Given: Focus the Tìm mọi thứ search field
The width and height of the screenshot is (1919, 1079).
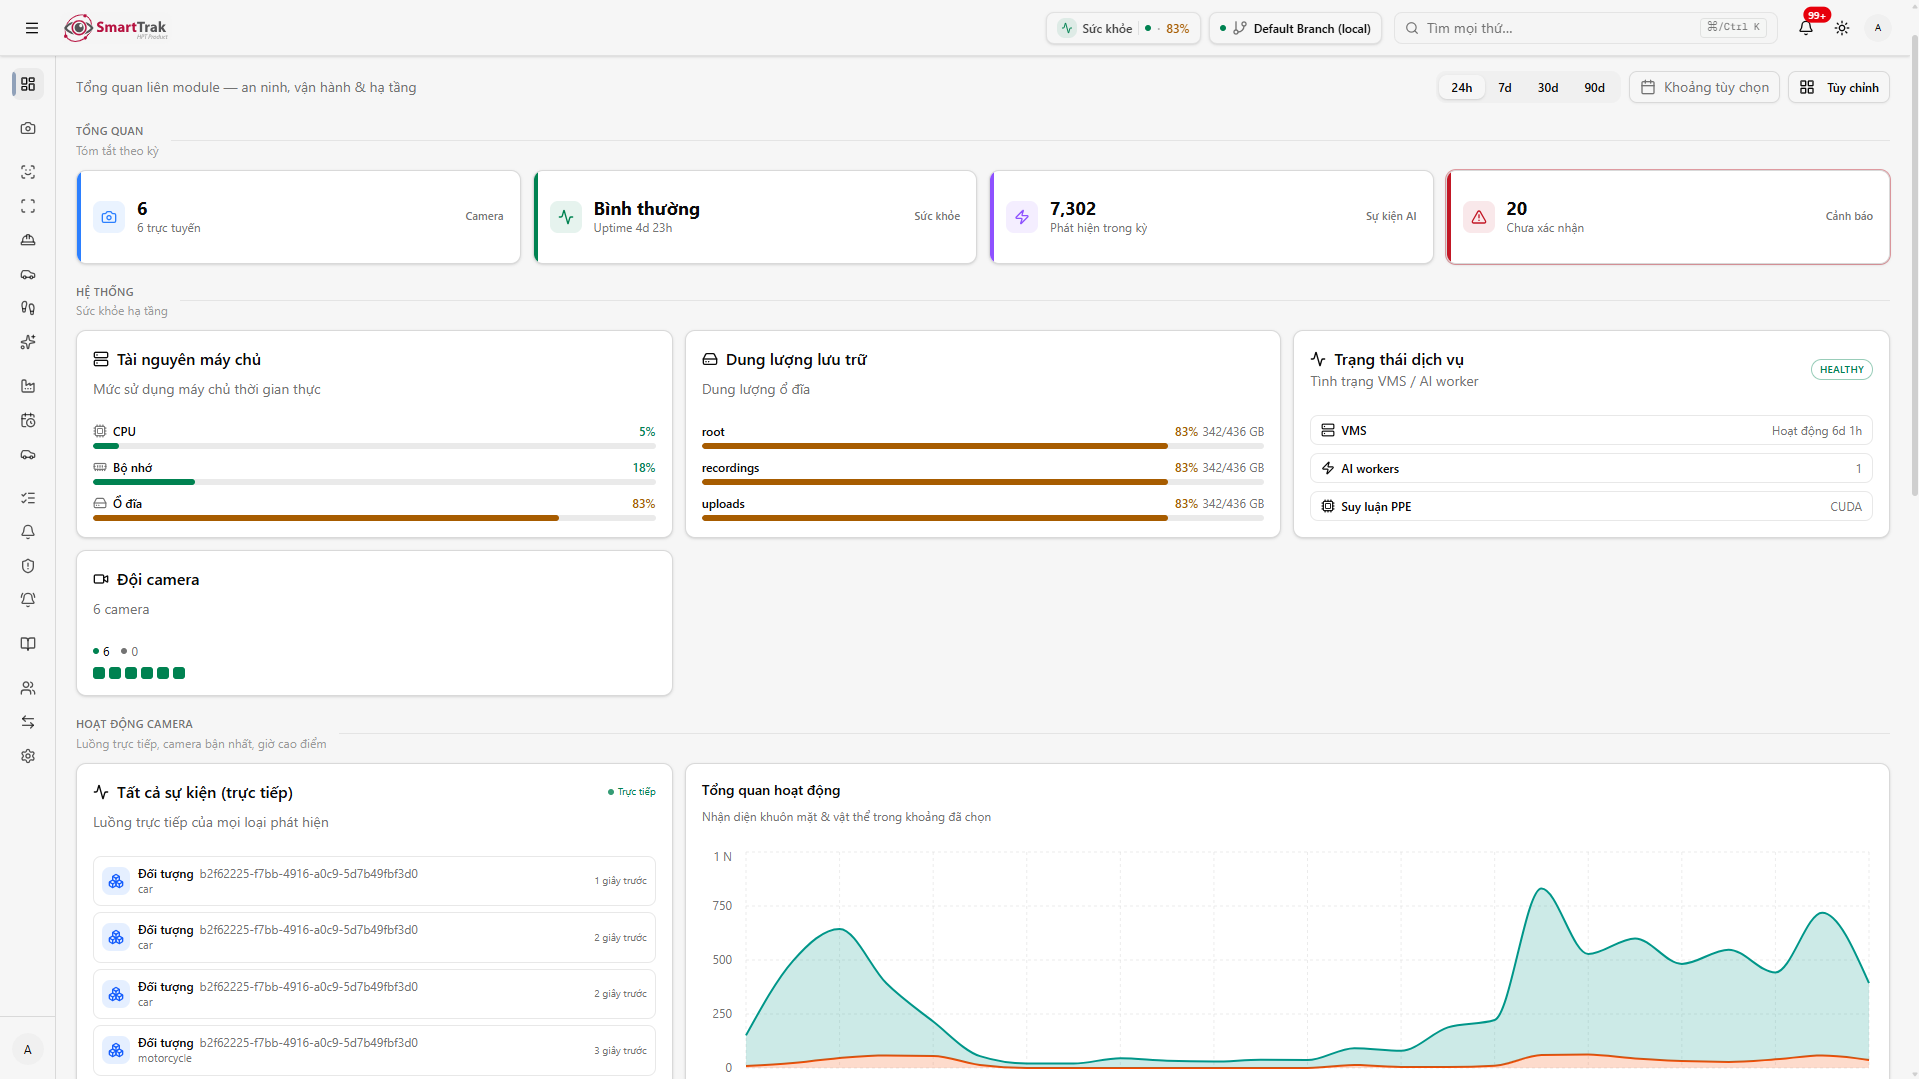Looking at the screenshot, I should pyautogui.click(x=1585, y=28).
